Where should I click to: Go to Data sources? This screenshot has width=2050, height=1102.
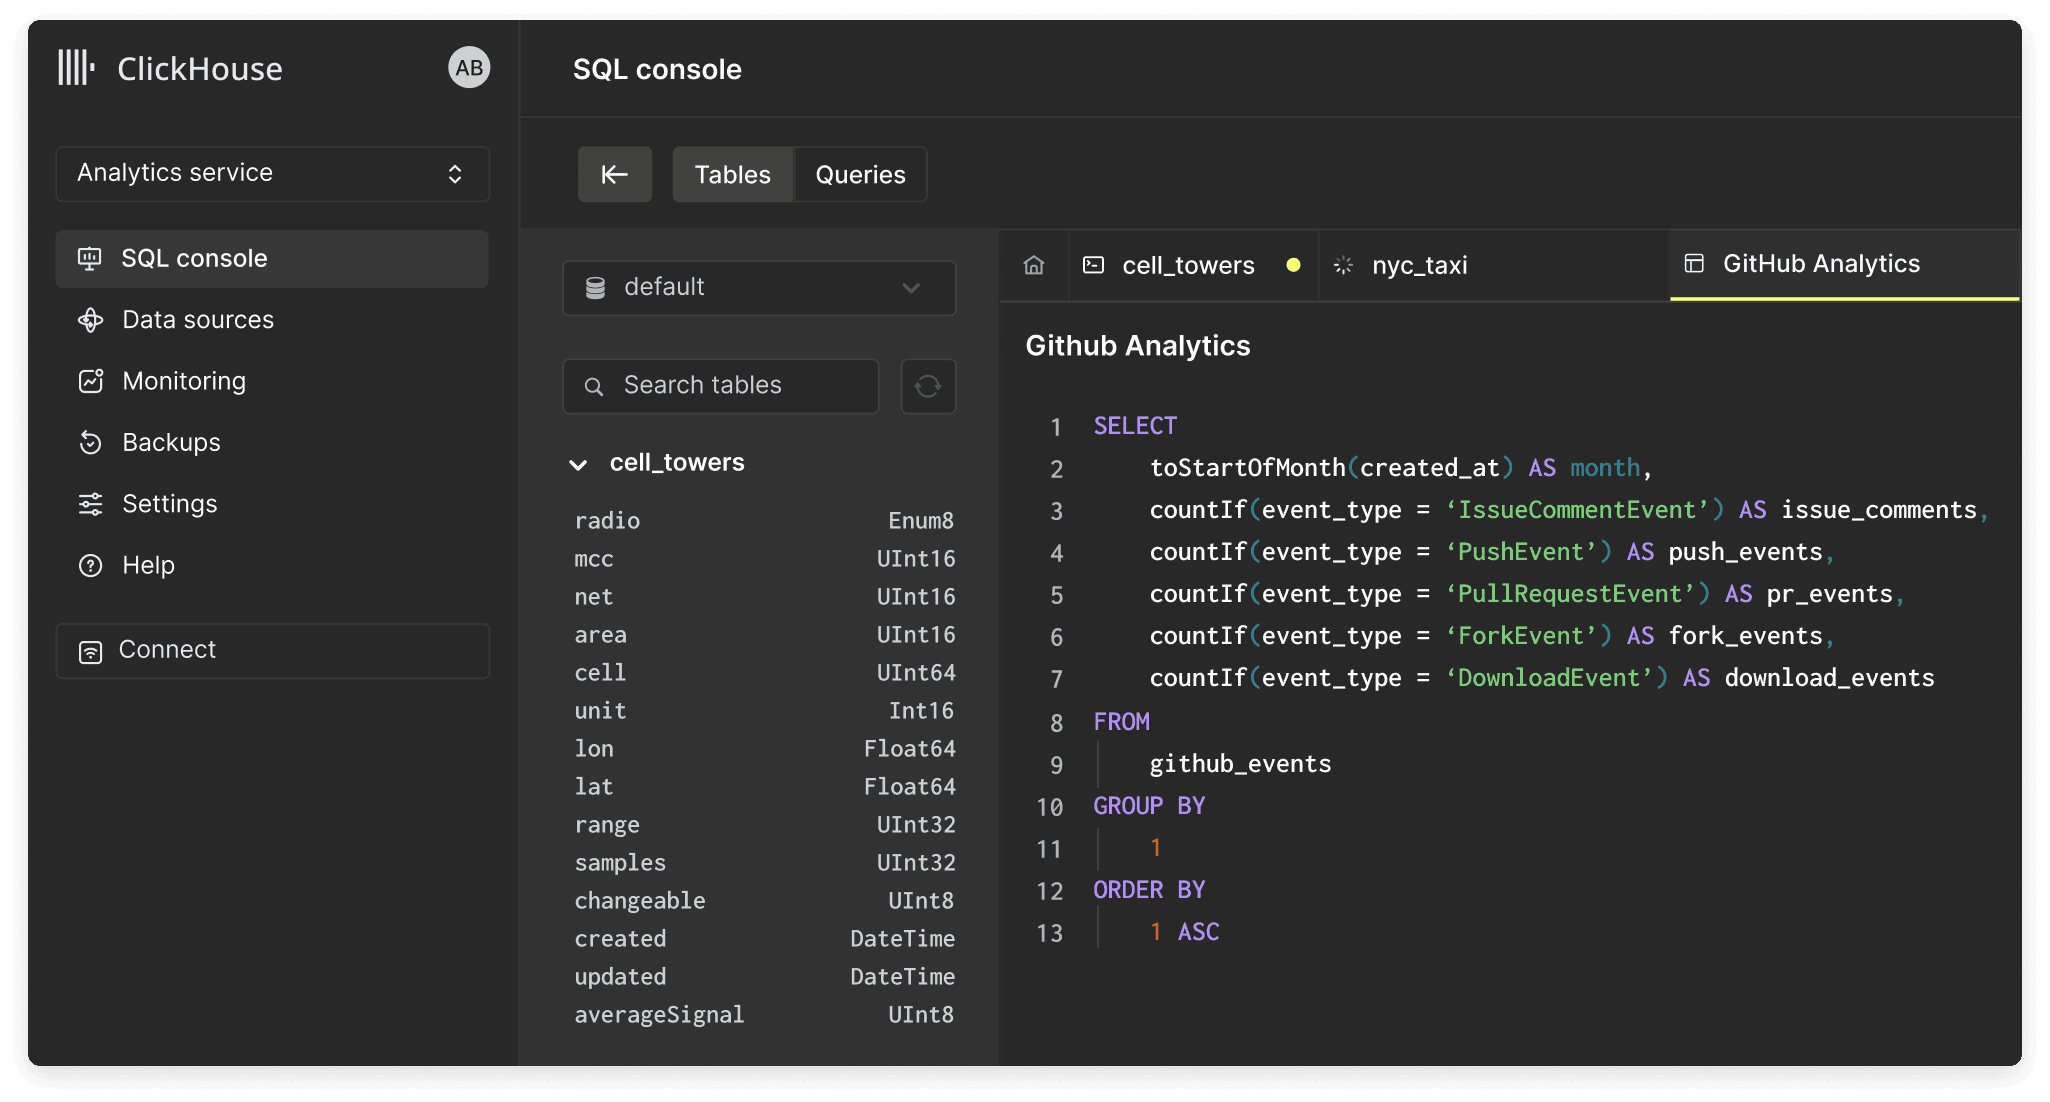(x=272, y=320)
